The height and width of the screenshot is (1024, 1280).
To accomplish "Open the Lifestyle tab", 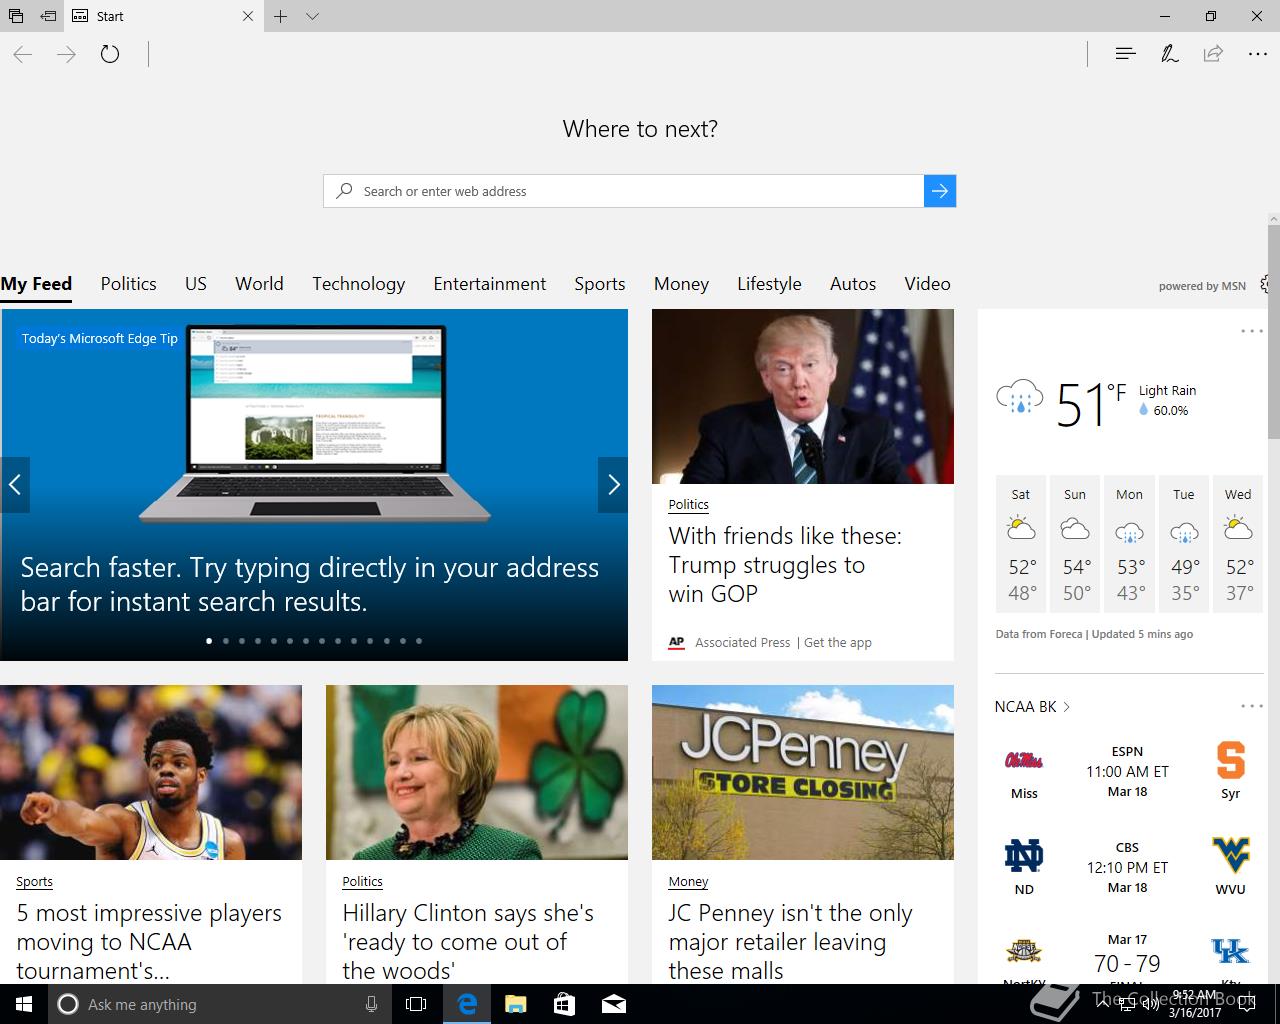I will click(x=769, y=284).
